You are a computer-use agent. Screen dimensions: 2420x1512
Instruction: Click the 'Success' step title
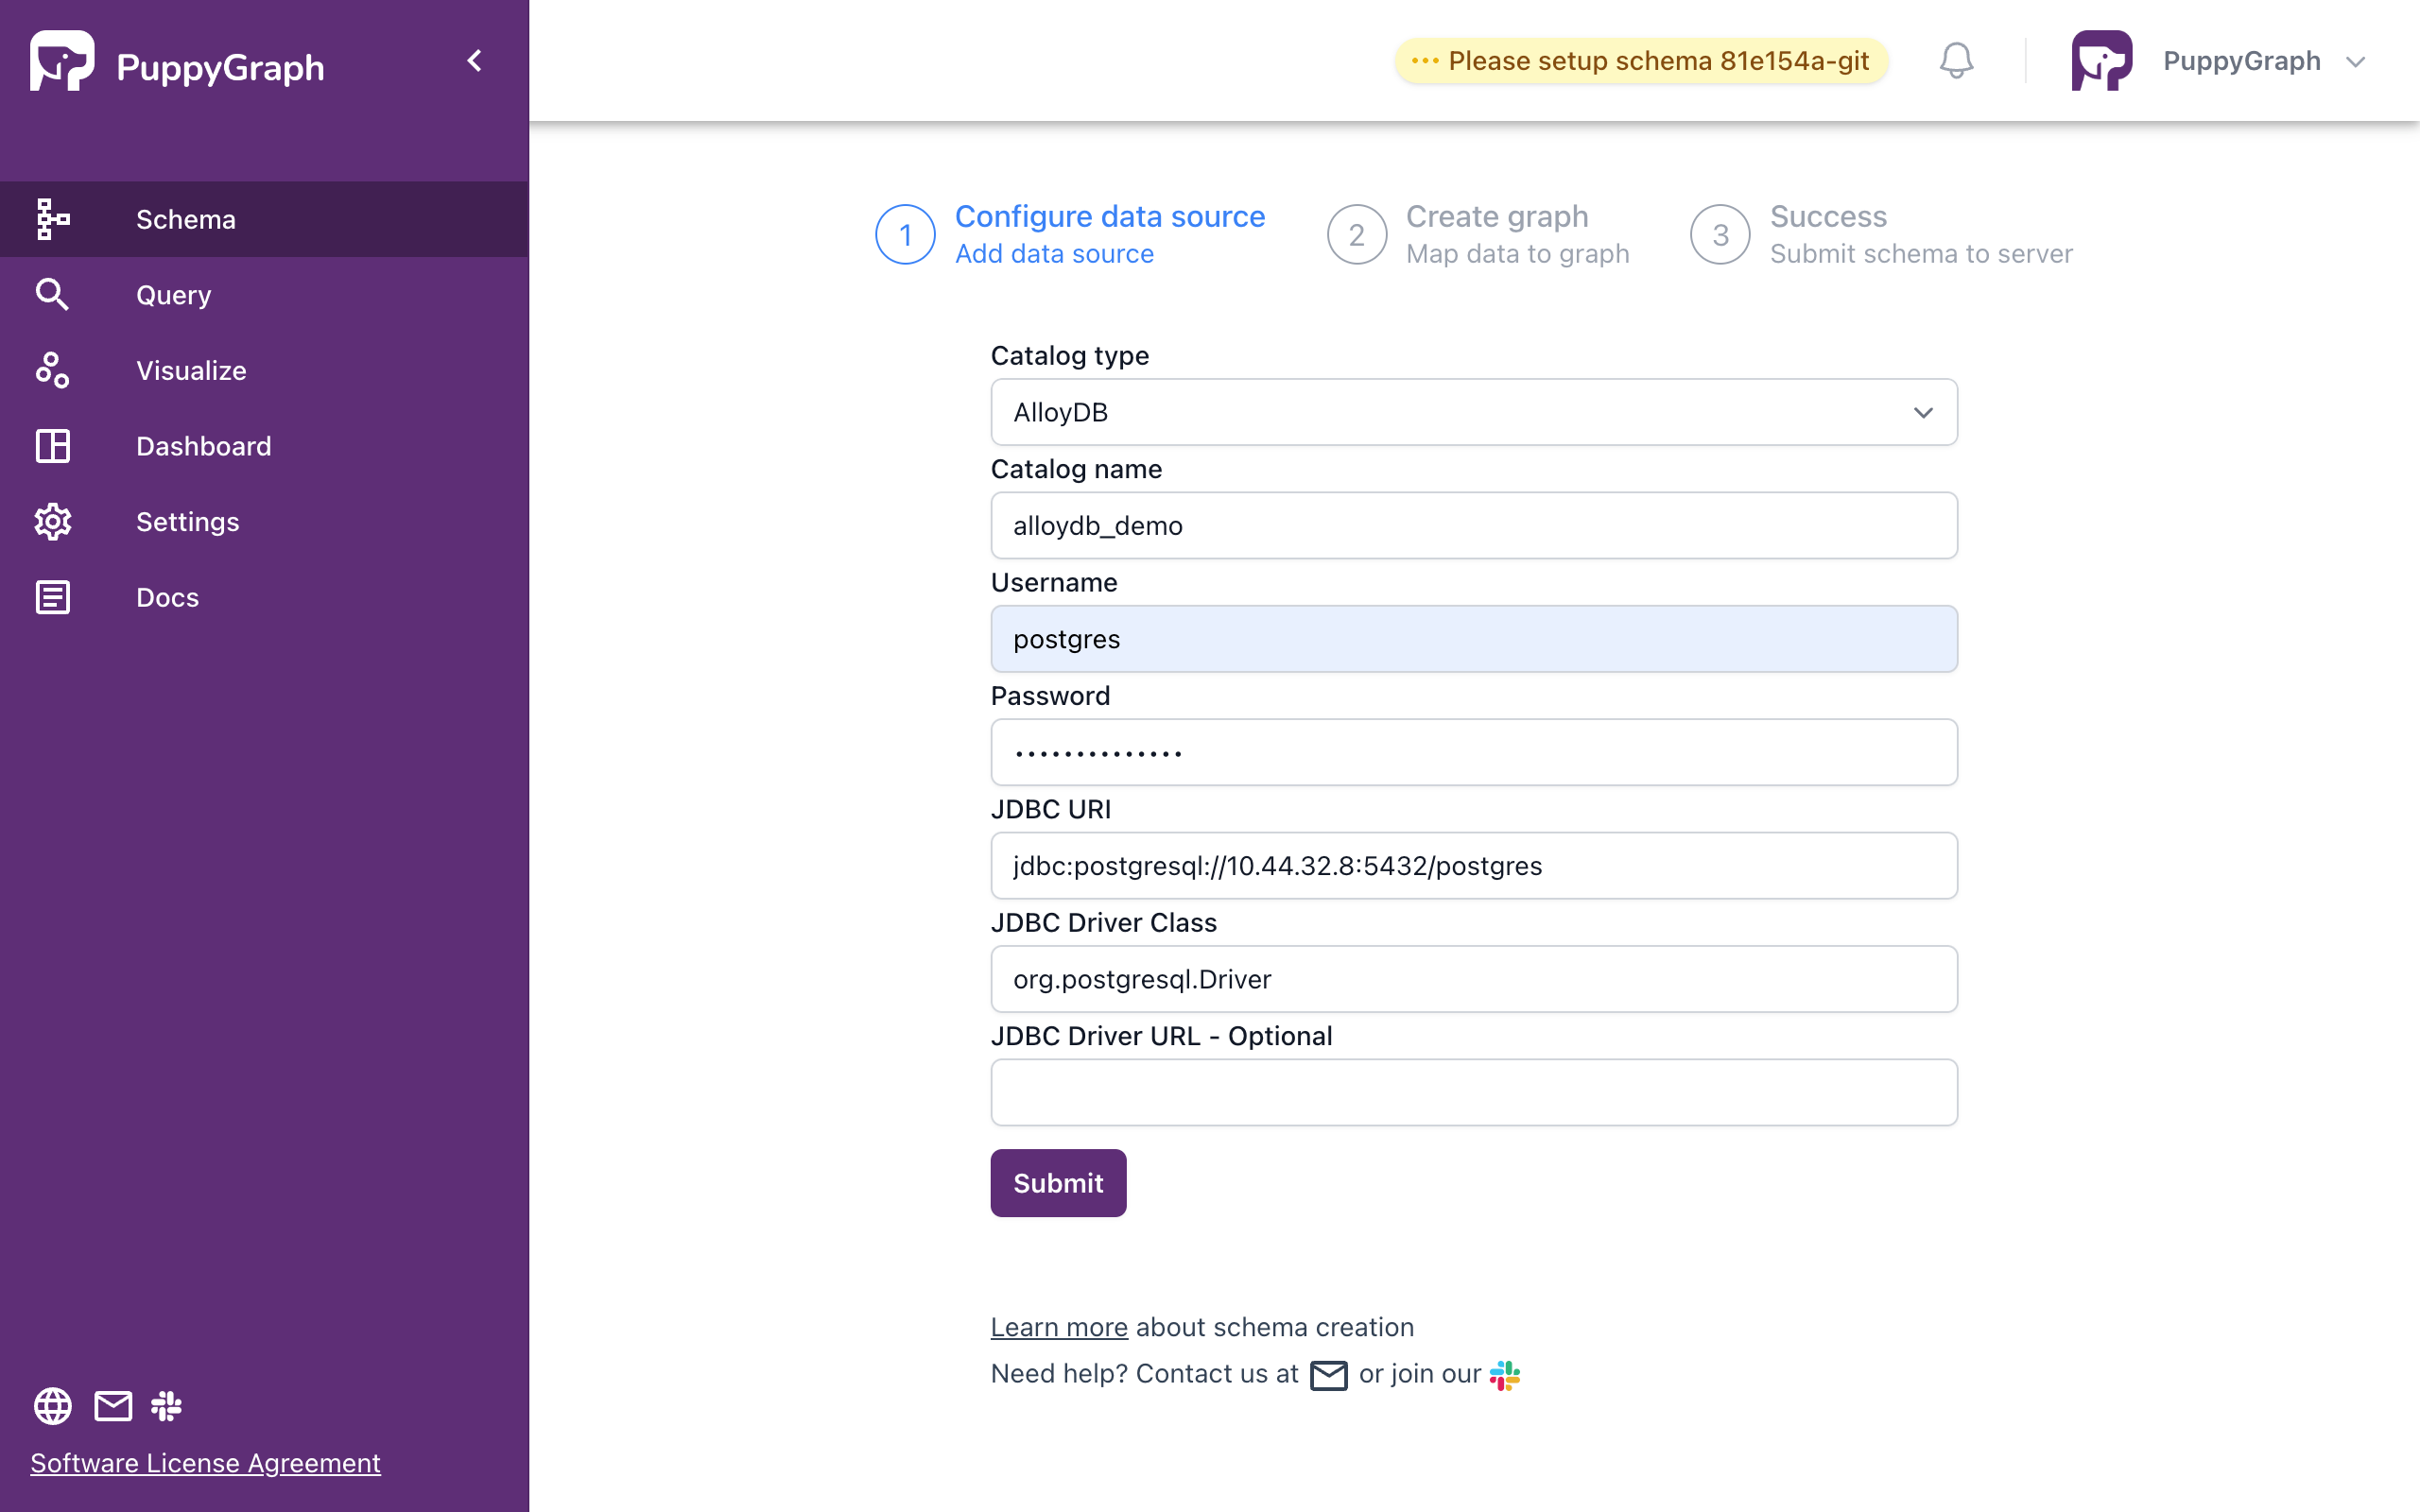1828,216
